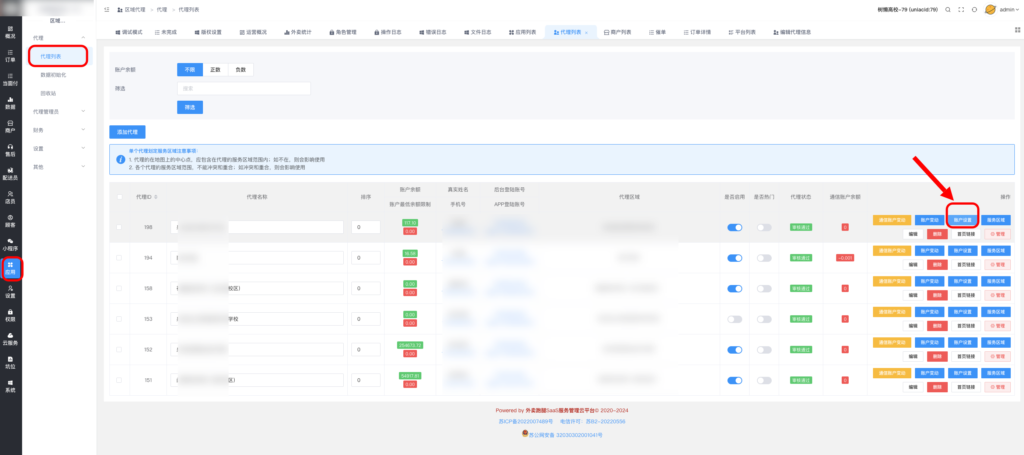Select the 正数 balance filter option
The height and width of the screenshot is (455, 1024).
[x=215, y=69]
